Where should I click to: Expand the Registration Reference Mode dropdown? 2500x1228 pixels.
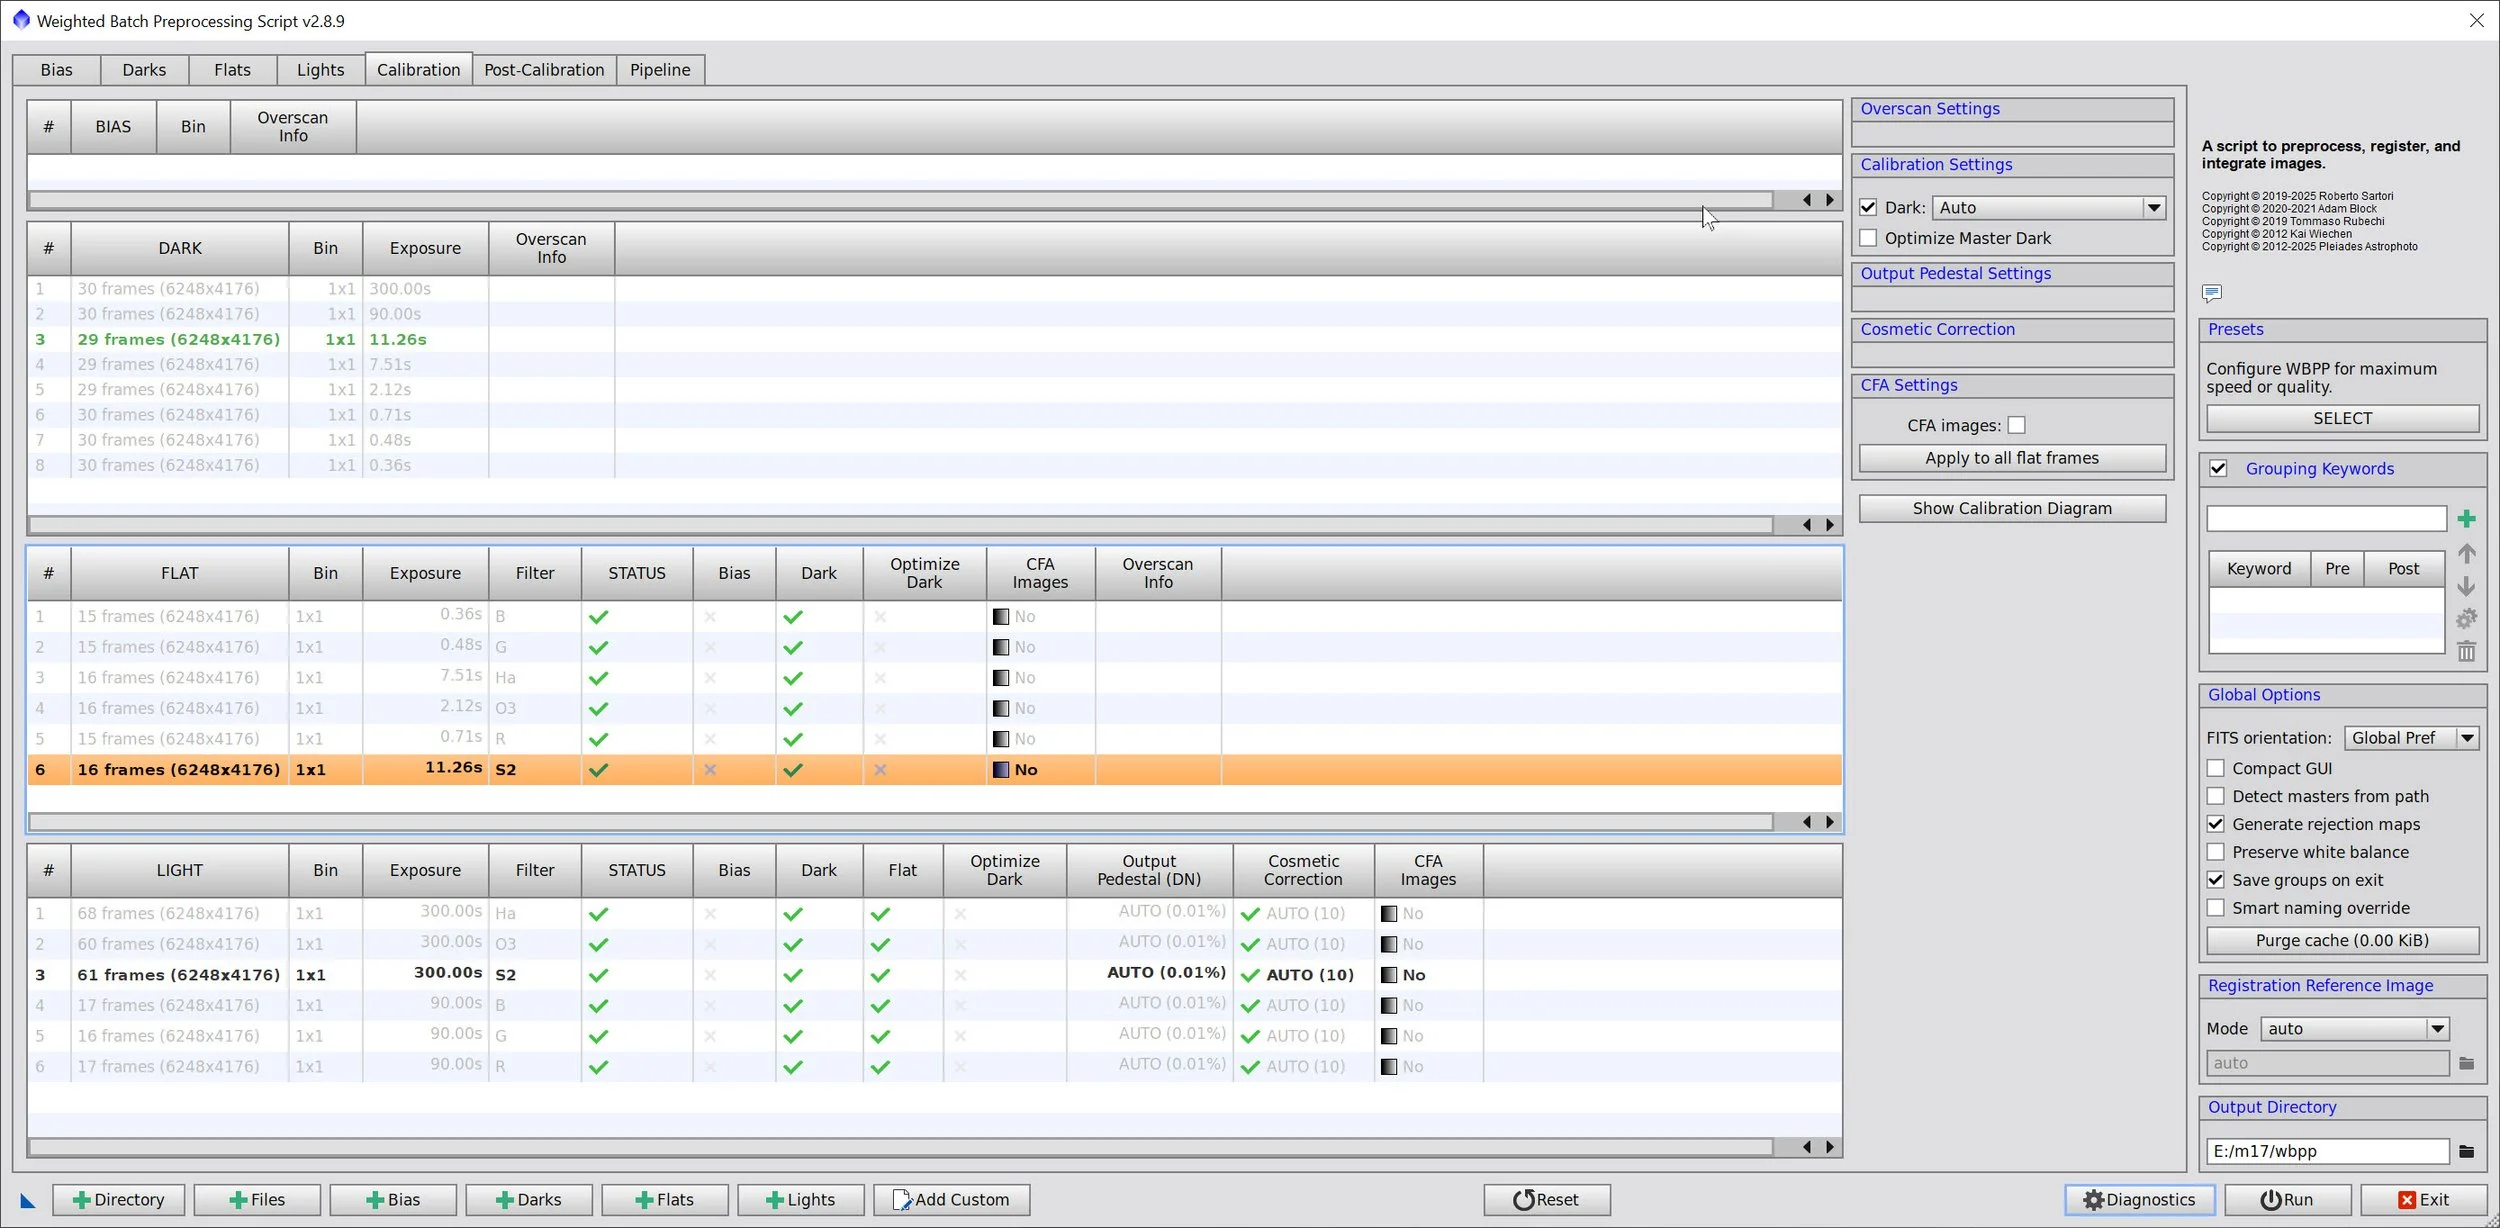(x=2437, y=1029)
